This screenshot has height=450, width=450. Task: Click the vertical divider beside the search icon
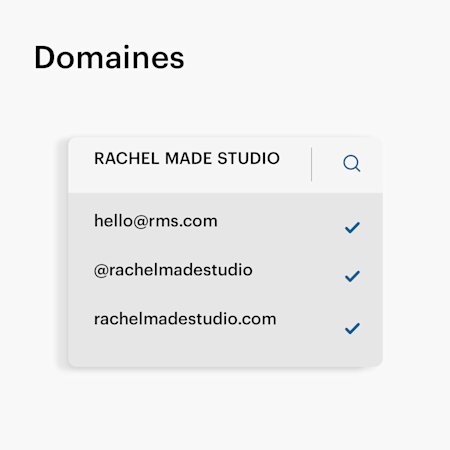point(311,165)
